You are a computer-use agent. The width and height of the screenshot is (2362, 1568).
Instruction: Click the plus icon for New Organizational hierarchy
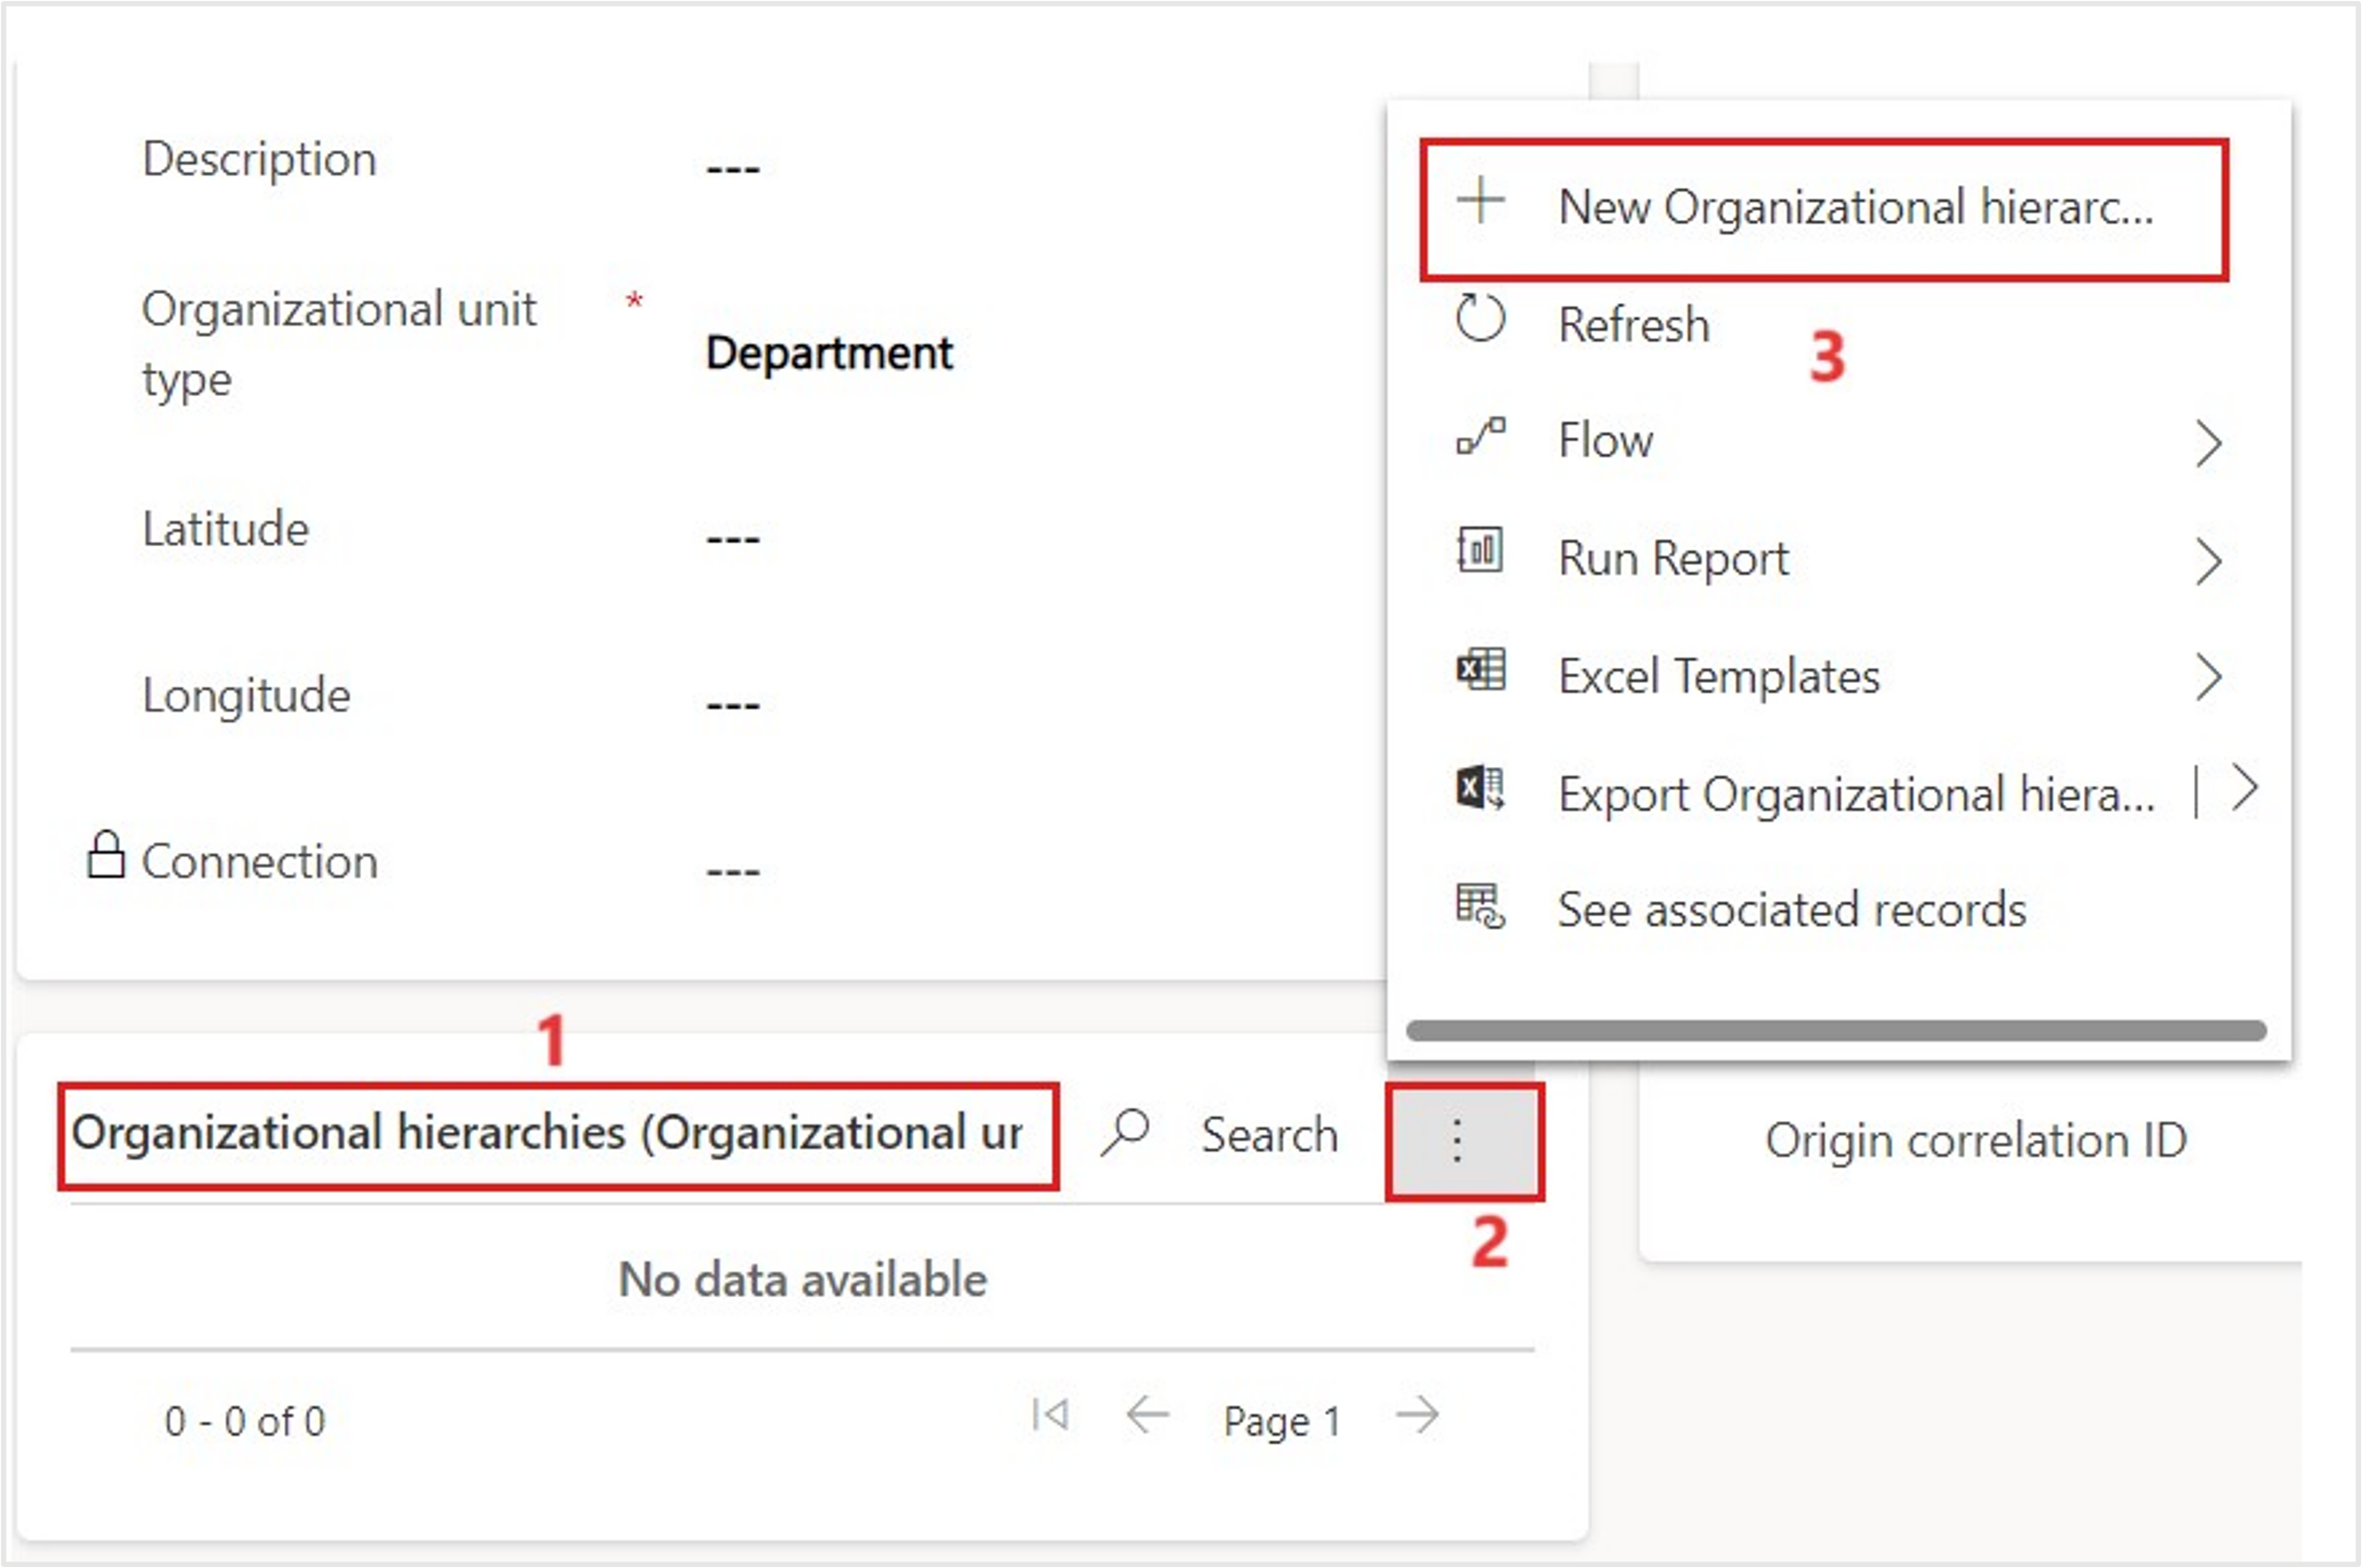coord(1480,201)
